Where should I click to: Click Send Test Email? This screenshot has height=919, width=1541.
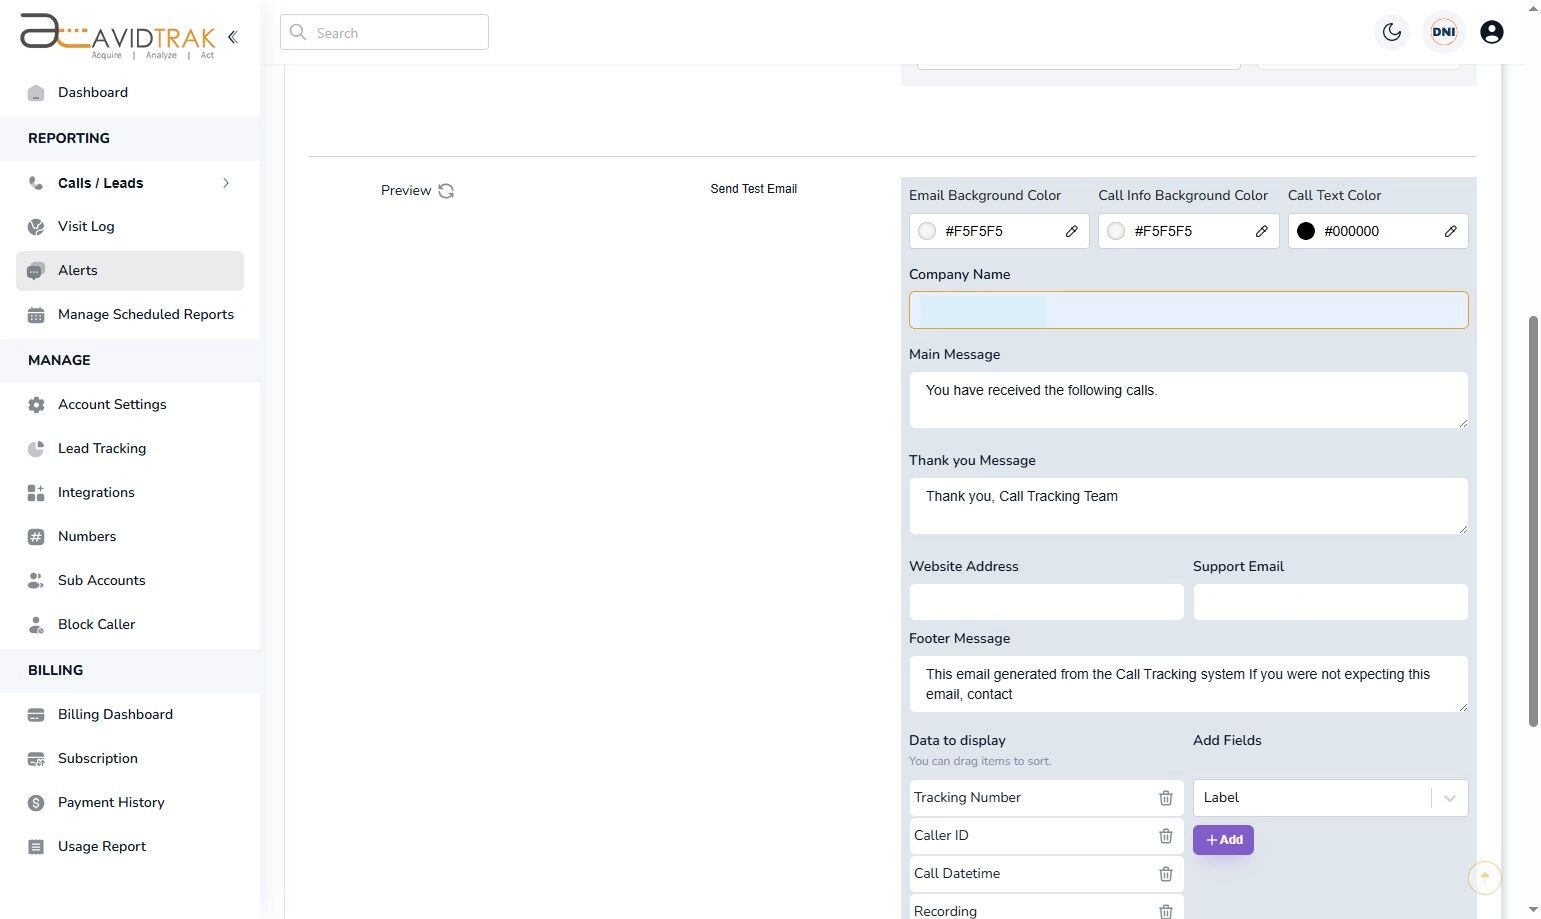(x=754, y=189)
